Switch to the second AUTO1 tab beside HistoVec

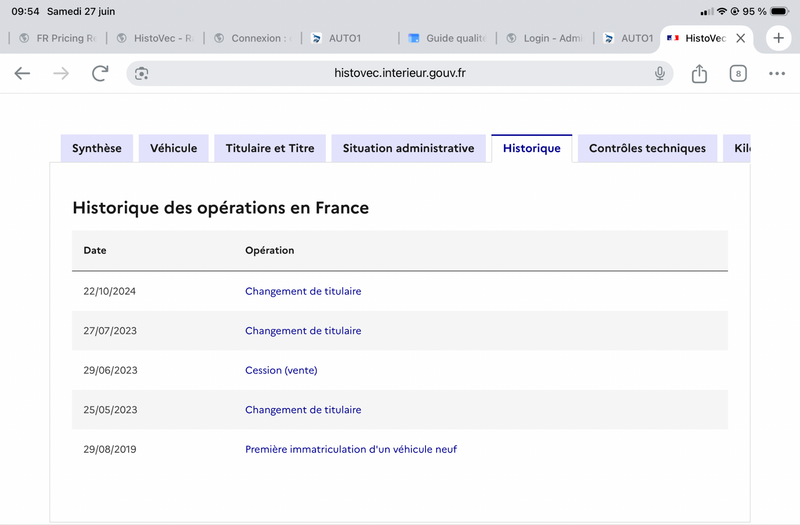(x=629, y=38)
